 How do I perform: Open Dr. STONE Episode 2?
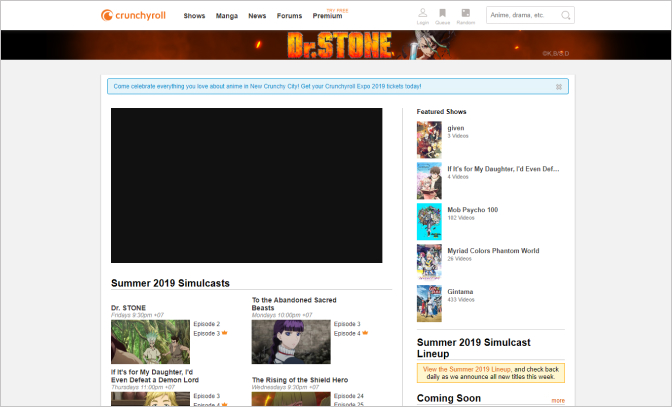(x=207, y=324)
